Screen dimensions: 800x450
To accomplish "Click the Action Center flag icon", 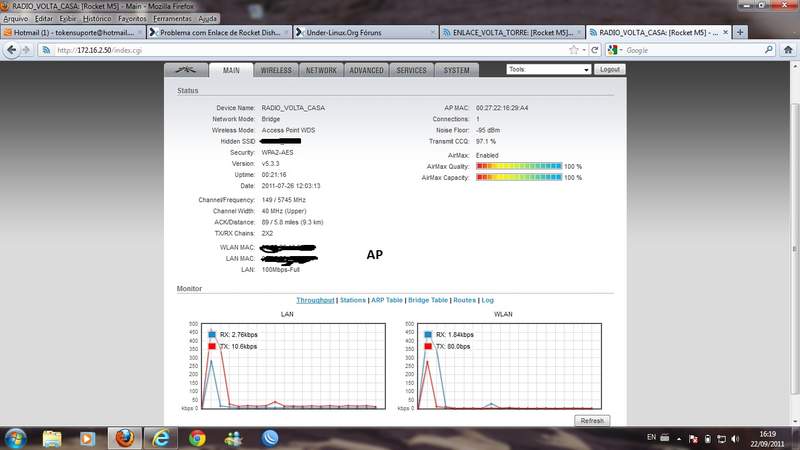I will (x=693, y=439).
